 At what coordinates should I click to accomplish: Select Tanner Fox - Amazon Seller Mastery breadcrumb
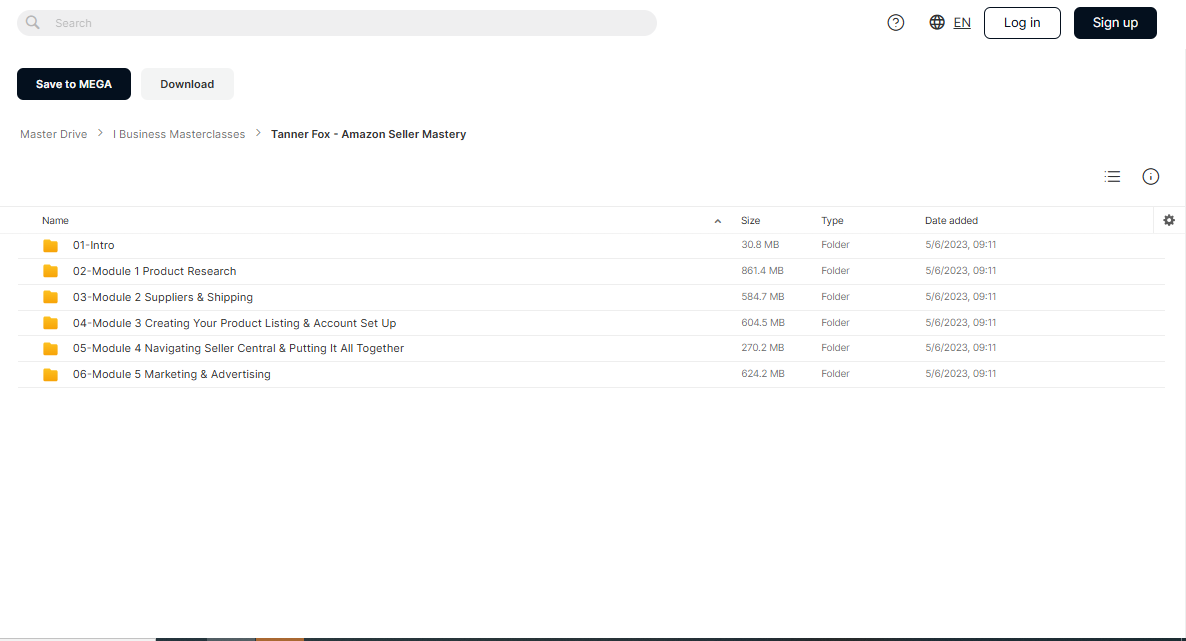pyautogui.click(x=368, y=134)
